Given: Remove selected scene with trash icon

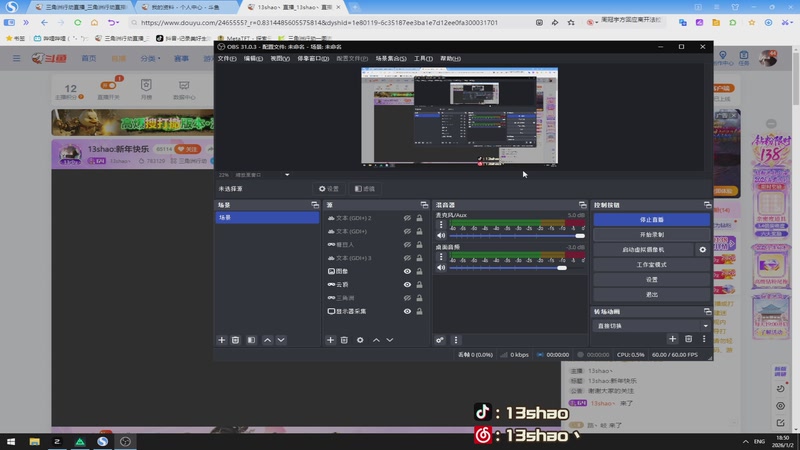Looking at the screenshot, I should [x=235, y=340].
